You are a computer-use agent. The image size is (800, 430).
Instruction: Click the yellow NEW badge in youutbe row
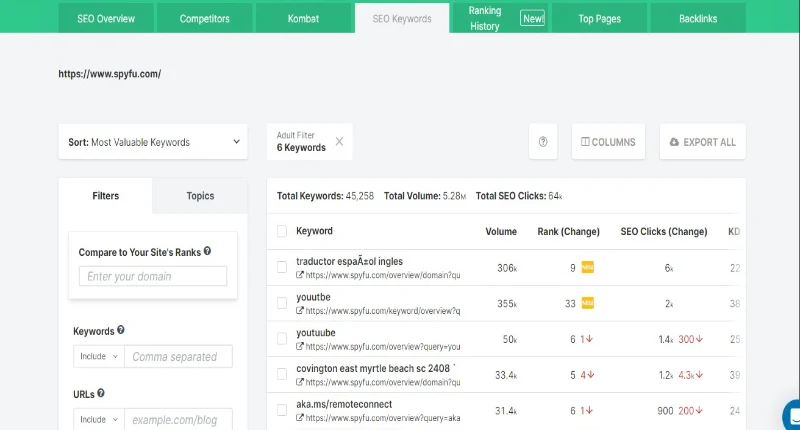click(x=587, y=303)
